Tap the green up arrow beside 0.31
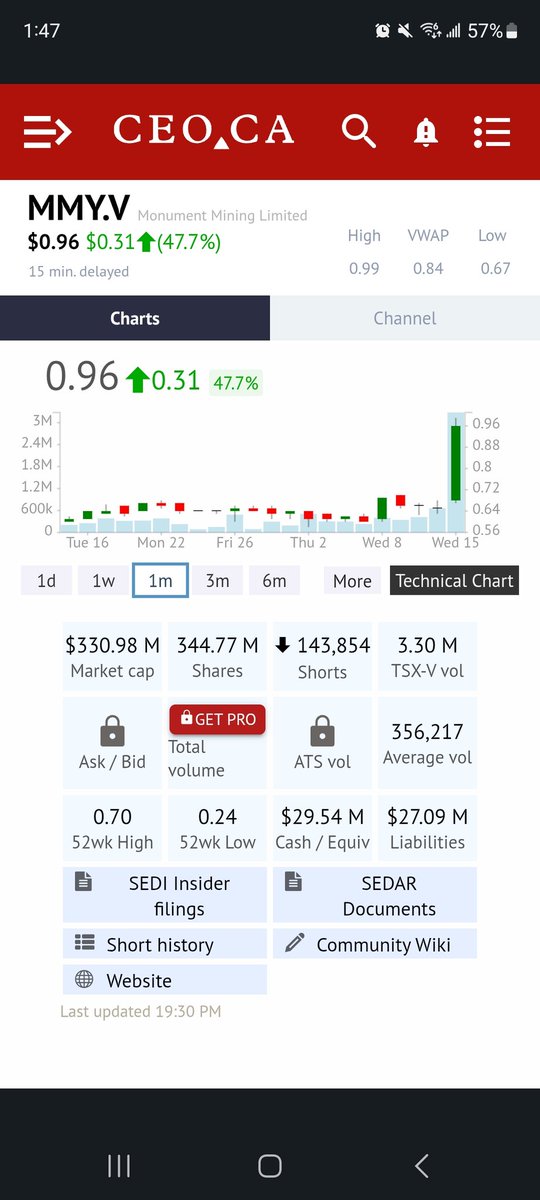This screenshot has height=1200, width=540. 137,380
